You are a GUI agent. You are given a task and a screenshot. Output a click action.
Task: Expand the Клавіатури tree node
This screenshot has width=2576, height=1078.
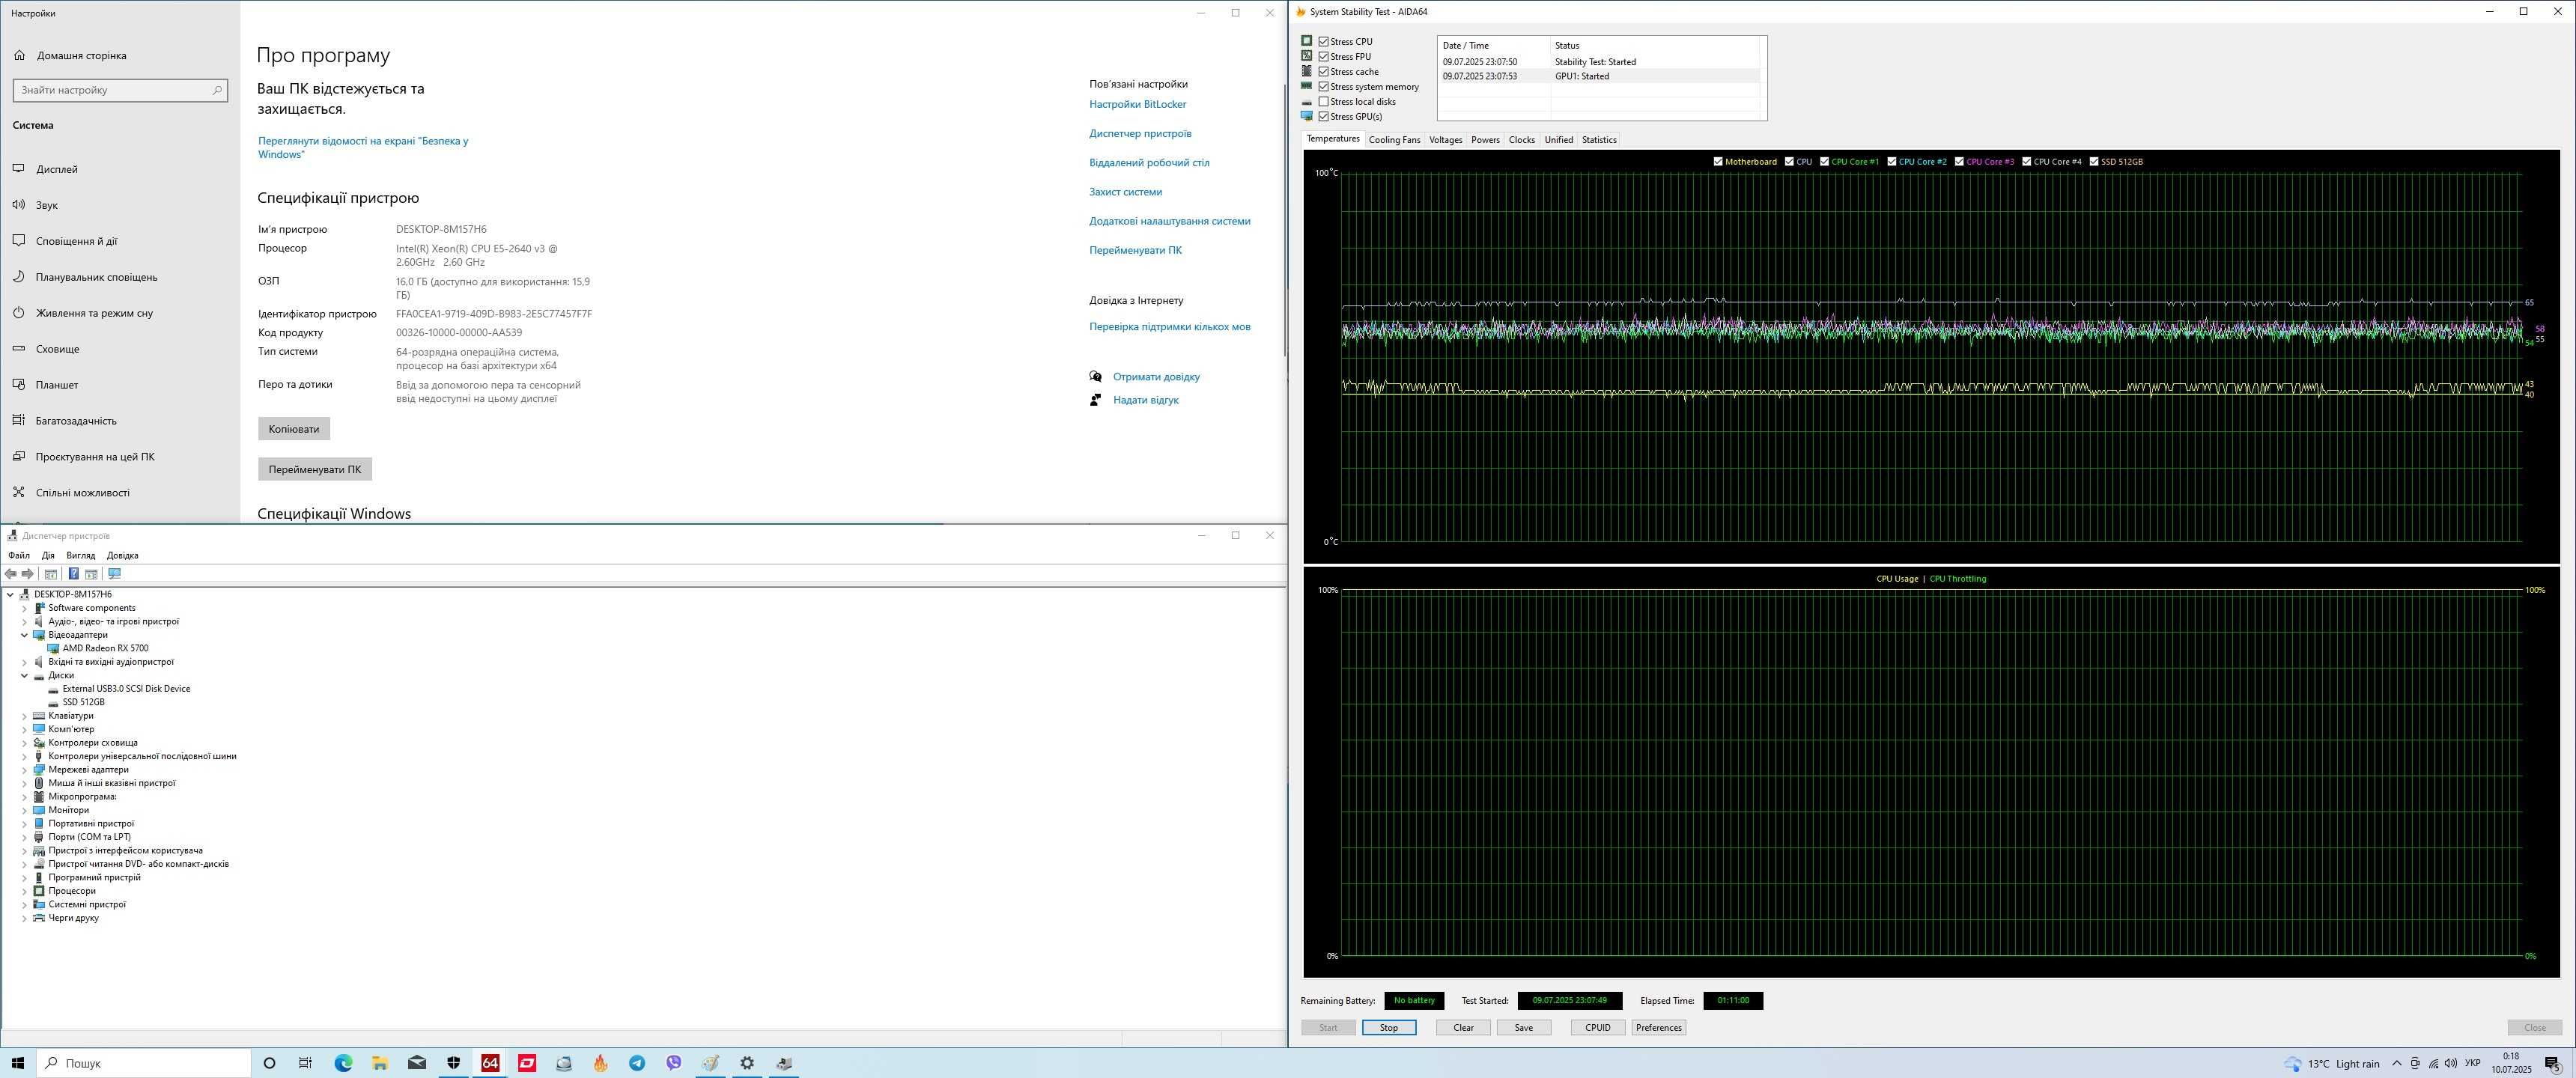[25, 716]
